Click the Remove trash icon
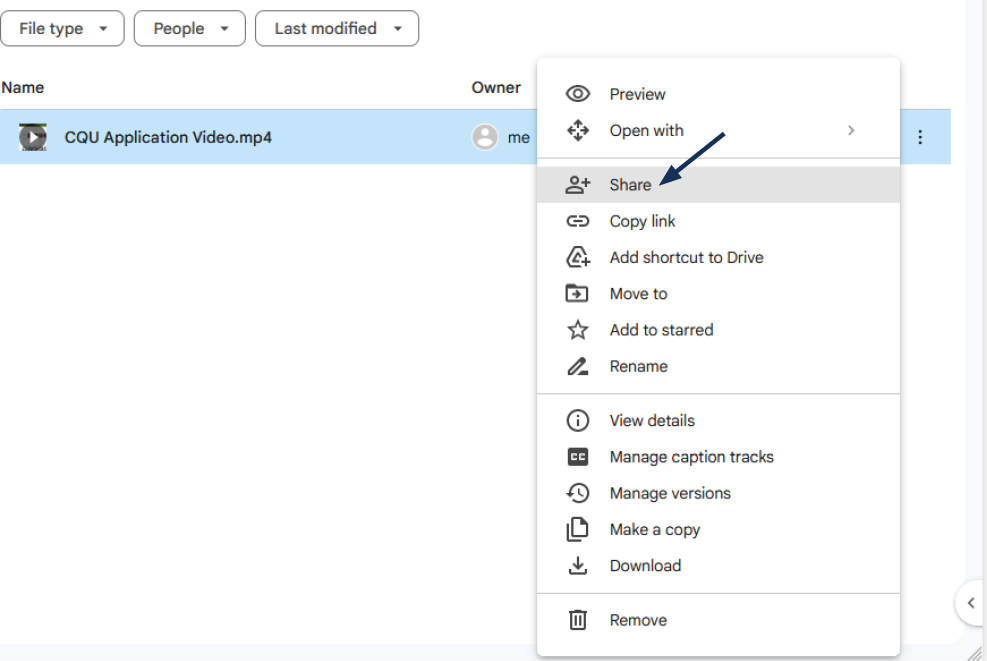 tap(578, 620)
